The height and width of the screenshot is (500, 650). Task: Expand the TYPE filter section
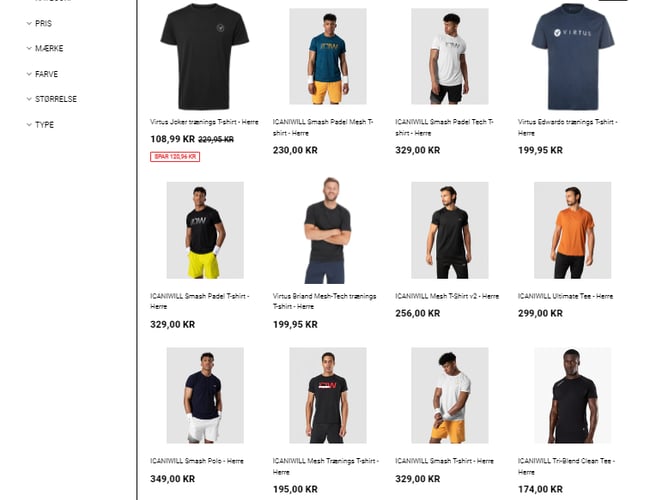[x=40, y=125]
